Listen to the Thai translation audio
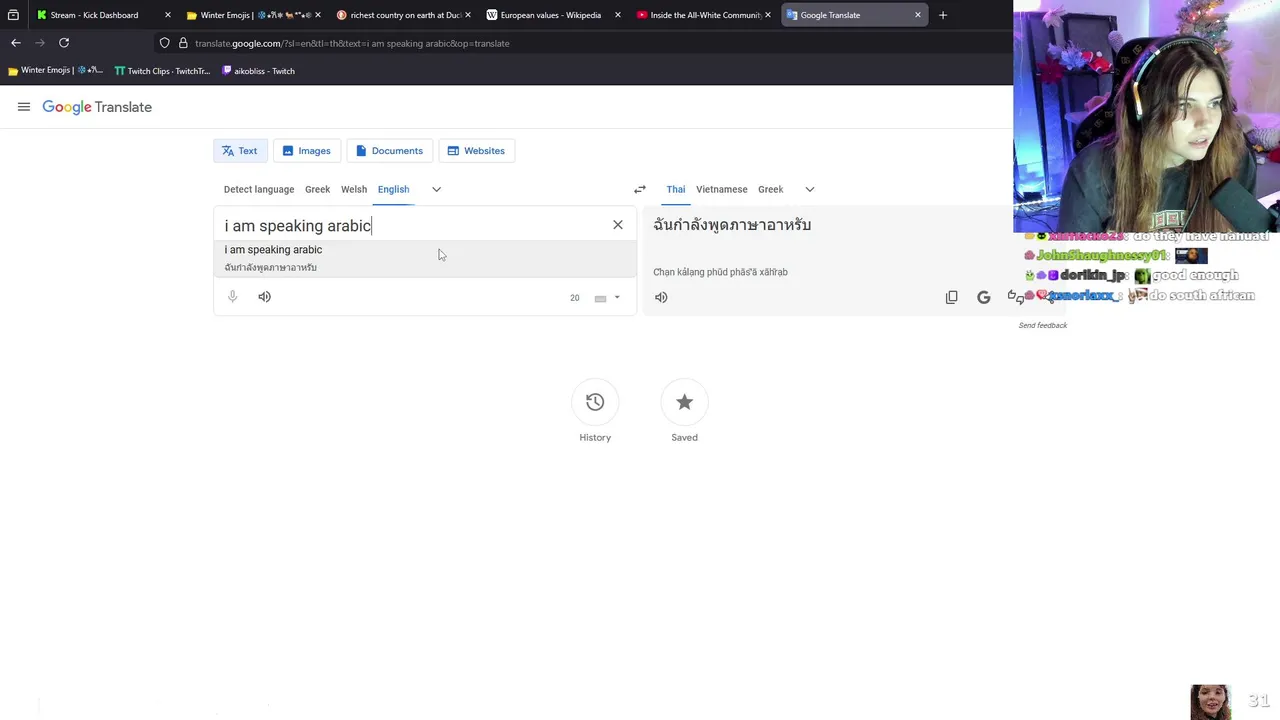 click(x=661, y=297)
